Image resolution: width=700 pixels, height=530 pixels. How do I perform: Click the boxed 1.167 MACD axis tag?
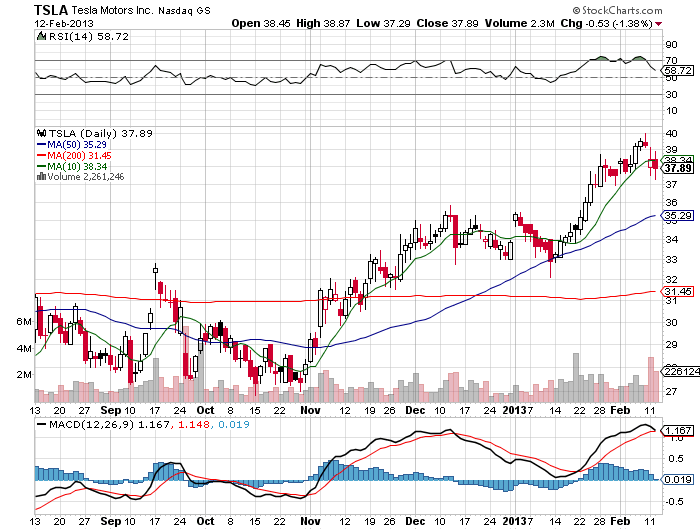point(678,430)
